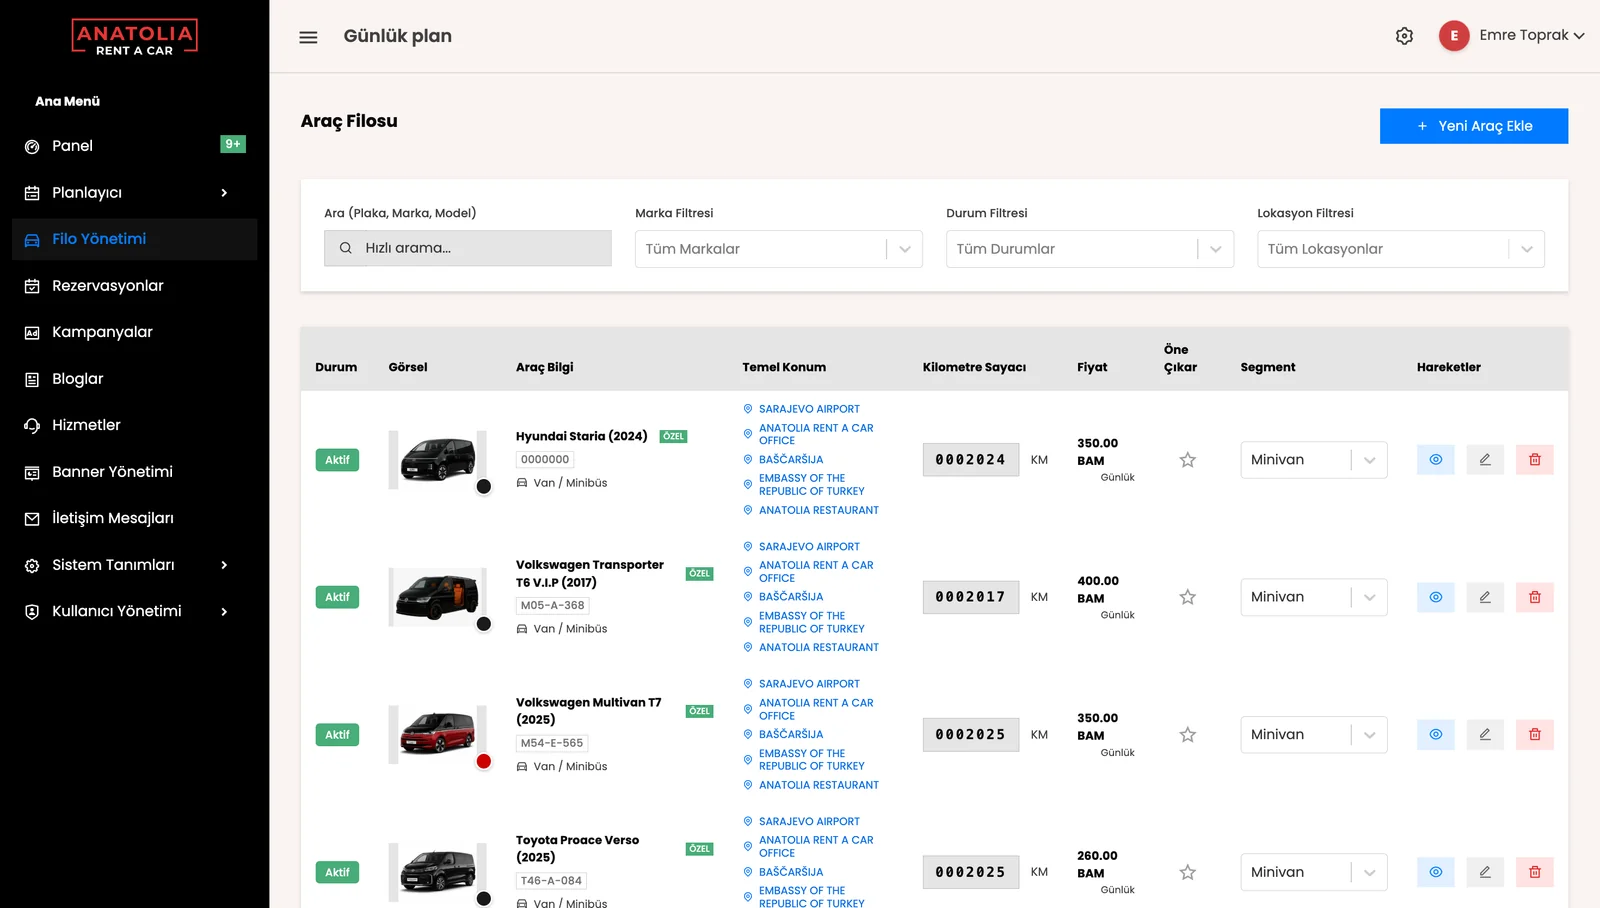Toggle featured star for Volkswagen Transporter T6
1600x908 pixels.
coord(1187,597)
